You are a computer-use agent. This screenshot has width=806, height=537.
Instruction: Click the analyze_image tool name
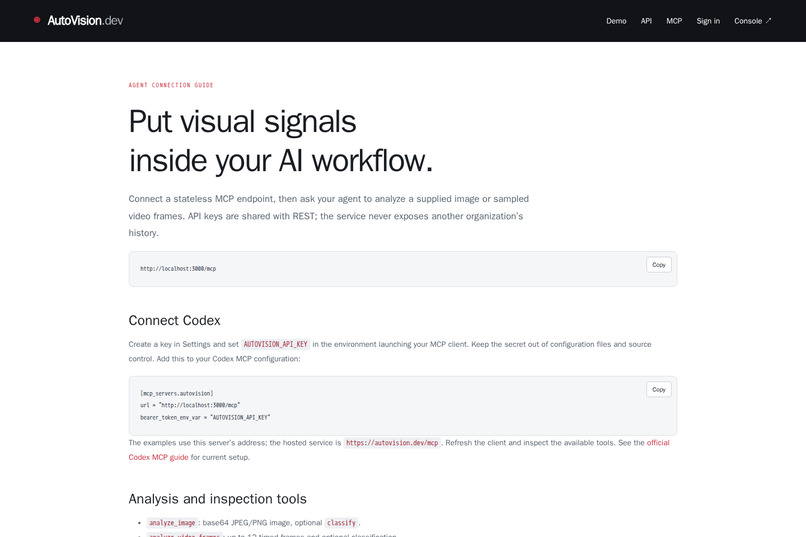[172, 523]
